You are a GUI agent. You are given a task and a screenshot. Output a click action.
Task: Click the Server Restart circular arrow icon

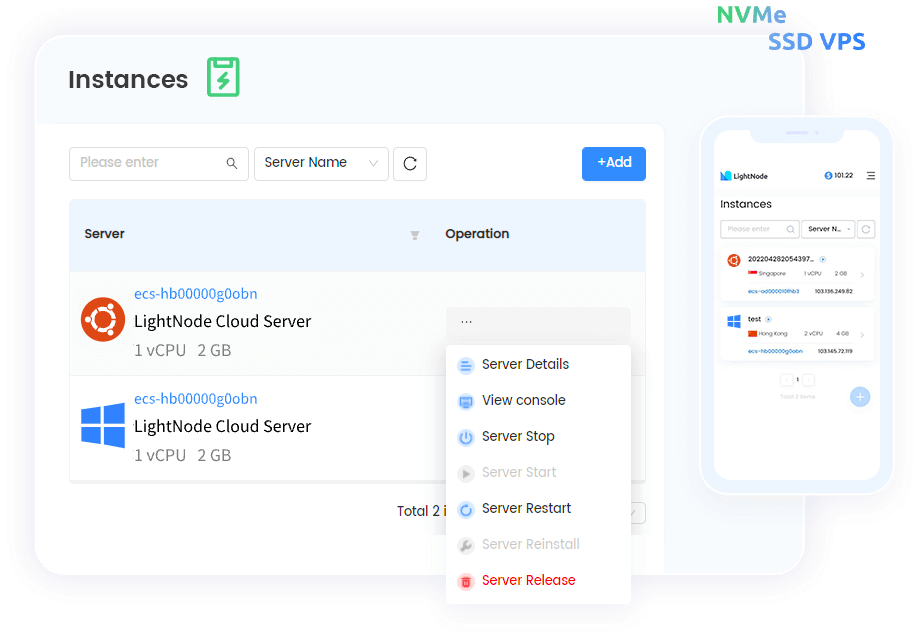point(465,508)
